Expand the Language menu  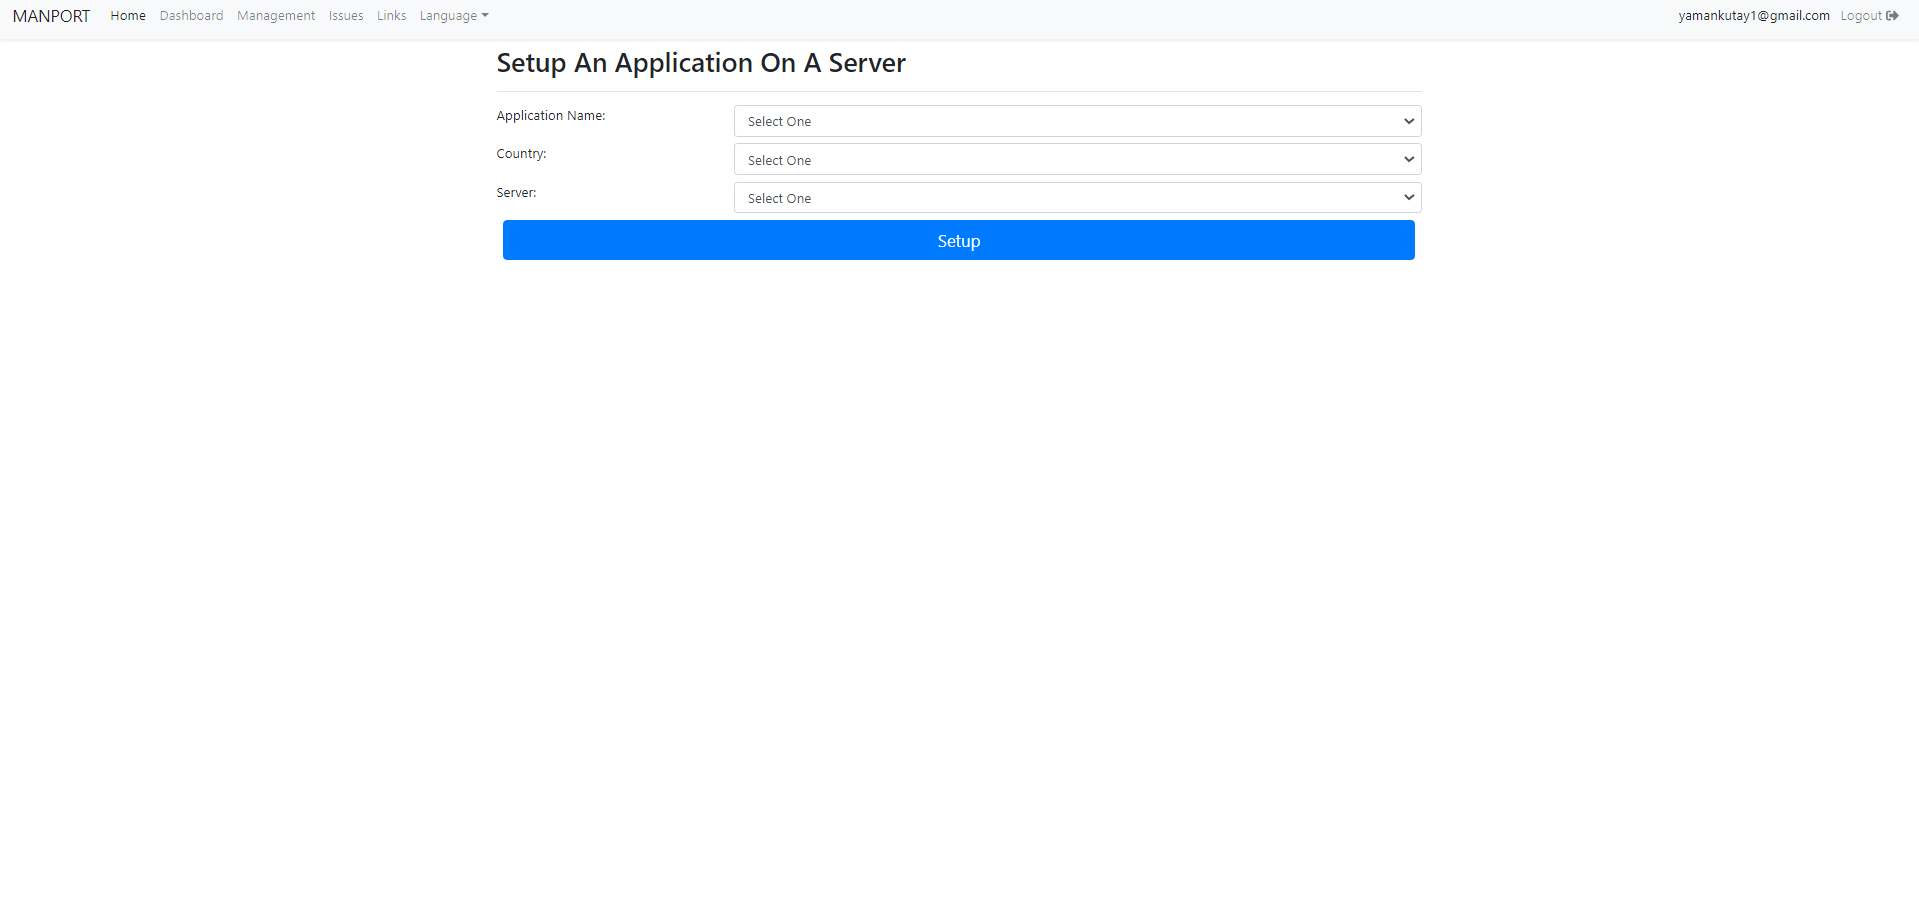click(453, 15)
